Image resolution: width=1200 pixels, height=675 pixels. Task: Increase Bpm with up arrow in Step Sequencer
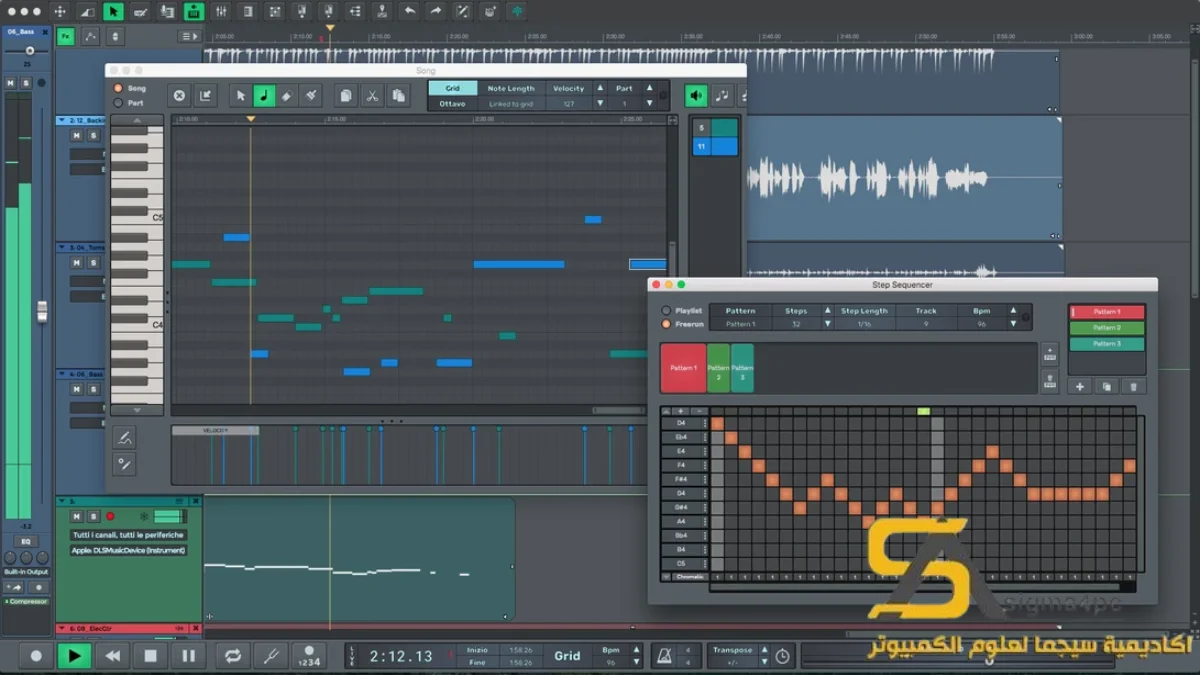[x=1013, y=311]
